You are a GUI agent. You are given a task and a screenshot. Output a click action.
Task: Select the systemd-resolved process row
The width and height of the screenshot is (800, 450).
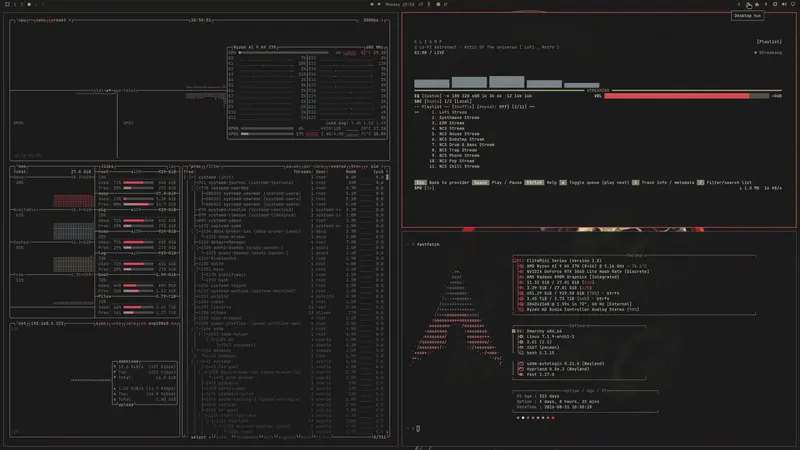click(x=286, y=210)
